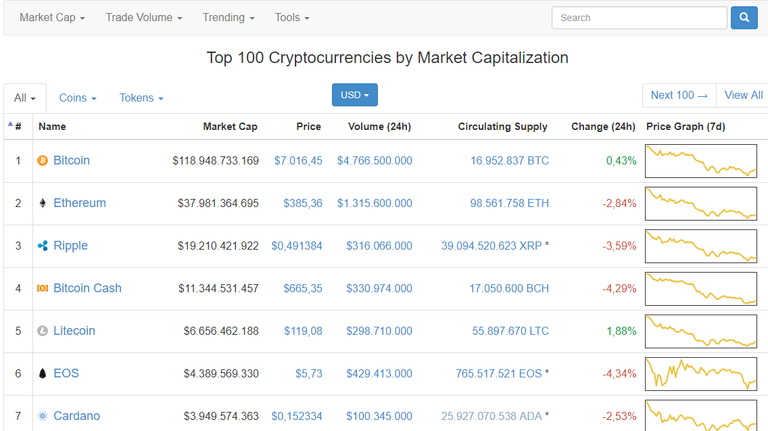Screen dimensions: 768x431
Task: Click the Bitcoin Cash logo icon
Action: coord(43,288)
